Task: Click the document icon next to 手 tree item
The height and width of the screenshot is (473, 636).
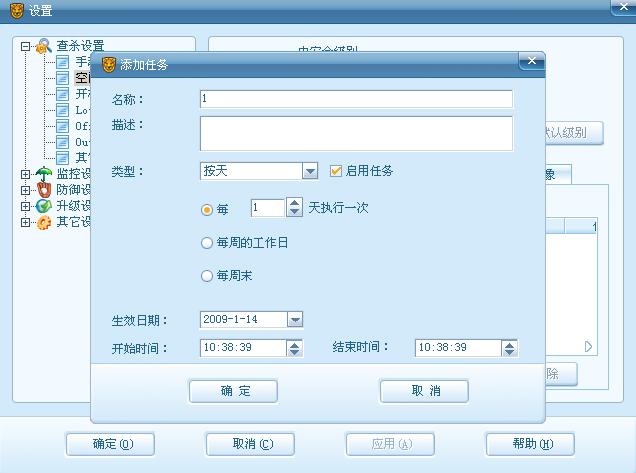Action: [62, 62]
